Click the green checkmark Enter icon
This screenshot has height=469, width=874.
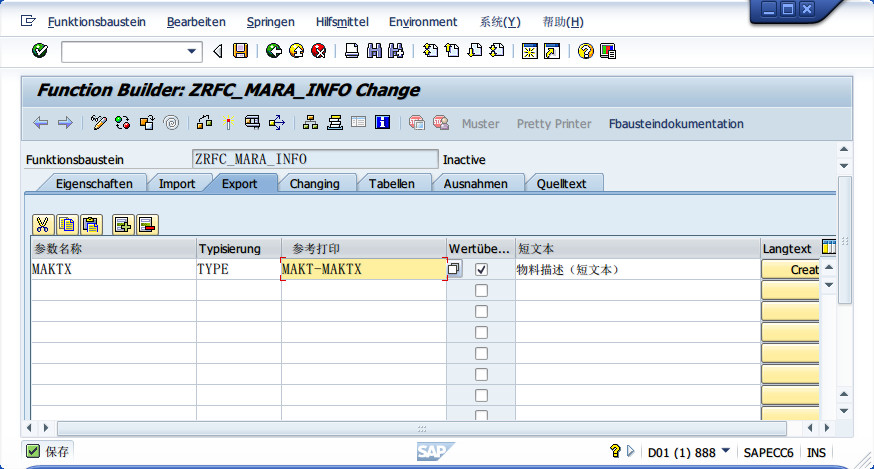click(40, 51)
